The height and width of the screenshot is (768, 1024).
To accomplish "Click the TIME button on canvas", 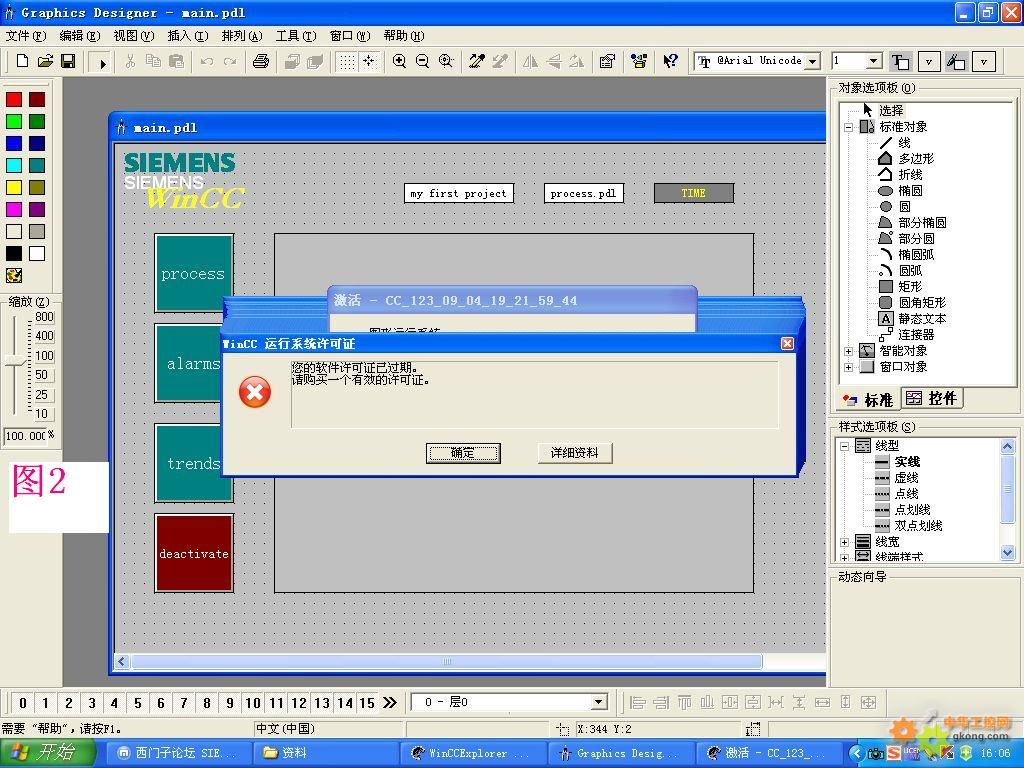I will [x=694, y=193].
